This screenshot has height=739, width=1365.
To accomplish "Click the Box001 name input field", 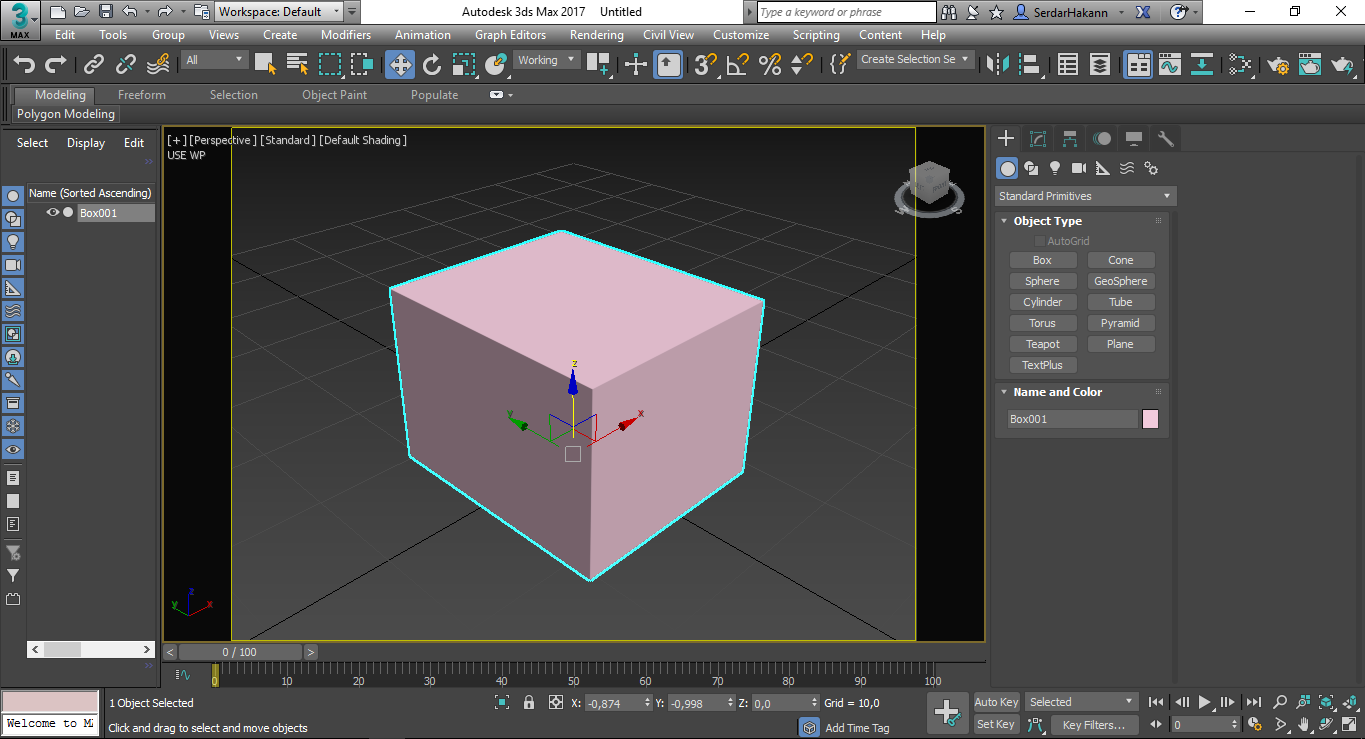I will tap(1072, 419).
